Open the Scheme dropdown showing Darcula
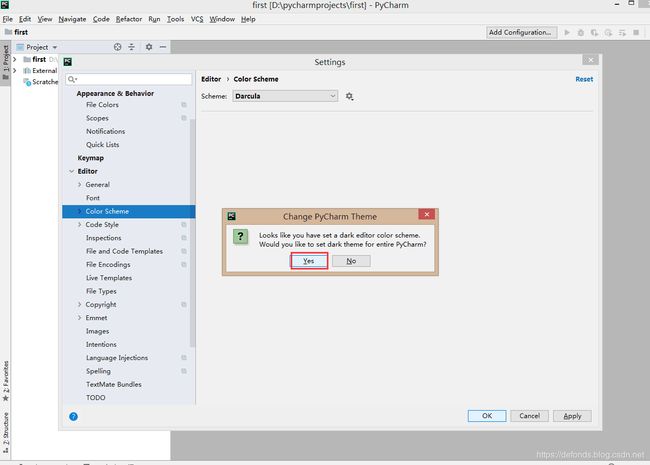The image size is (650, 465). pos(285,96)
